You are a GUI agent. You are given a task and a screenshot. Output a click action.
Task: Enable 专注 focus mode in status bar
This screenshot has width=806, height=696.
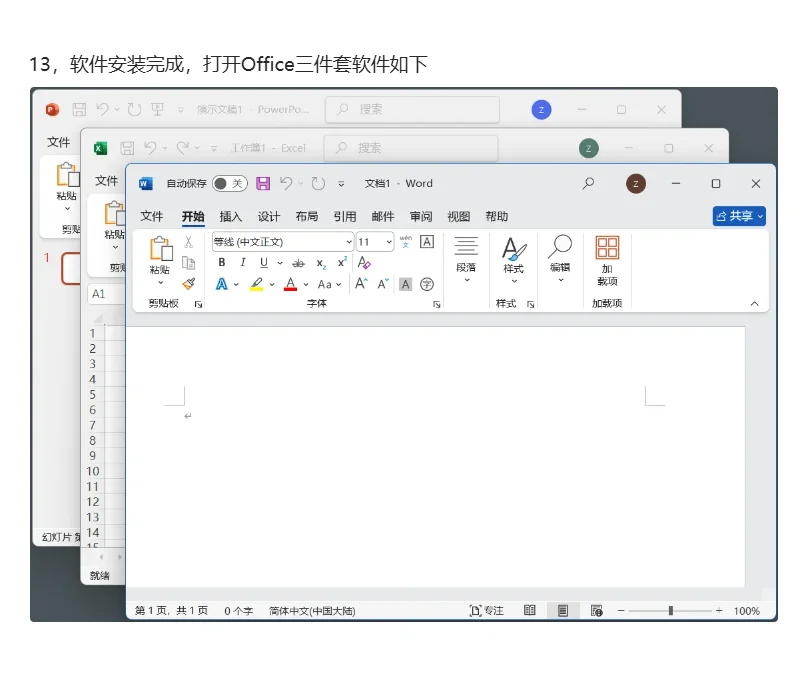(487, 610)
